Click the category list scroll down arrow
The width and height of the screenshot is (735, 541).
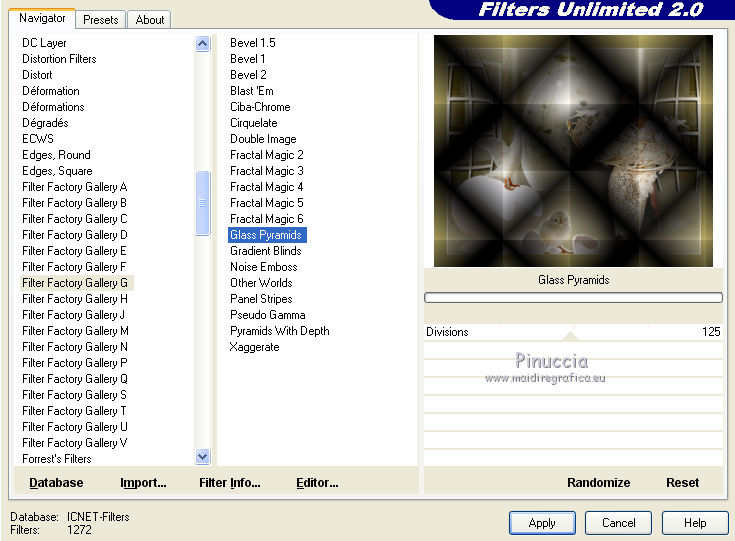(x=202, y=456)
